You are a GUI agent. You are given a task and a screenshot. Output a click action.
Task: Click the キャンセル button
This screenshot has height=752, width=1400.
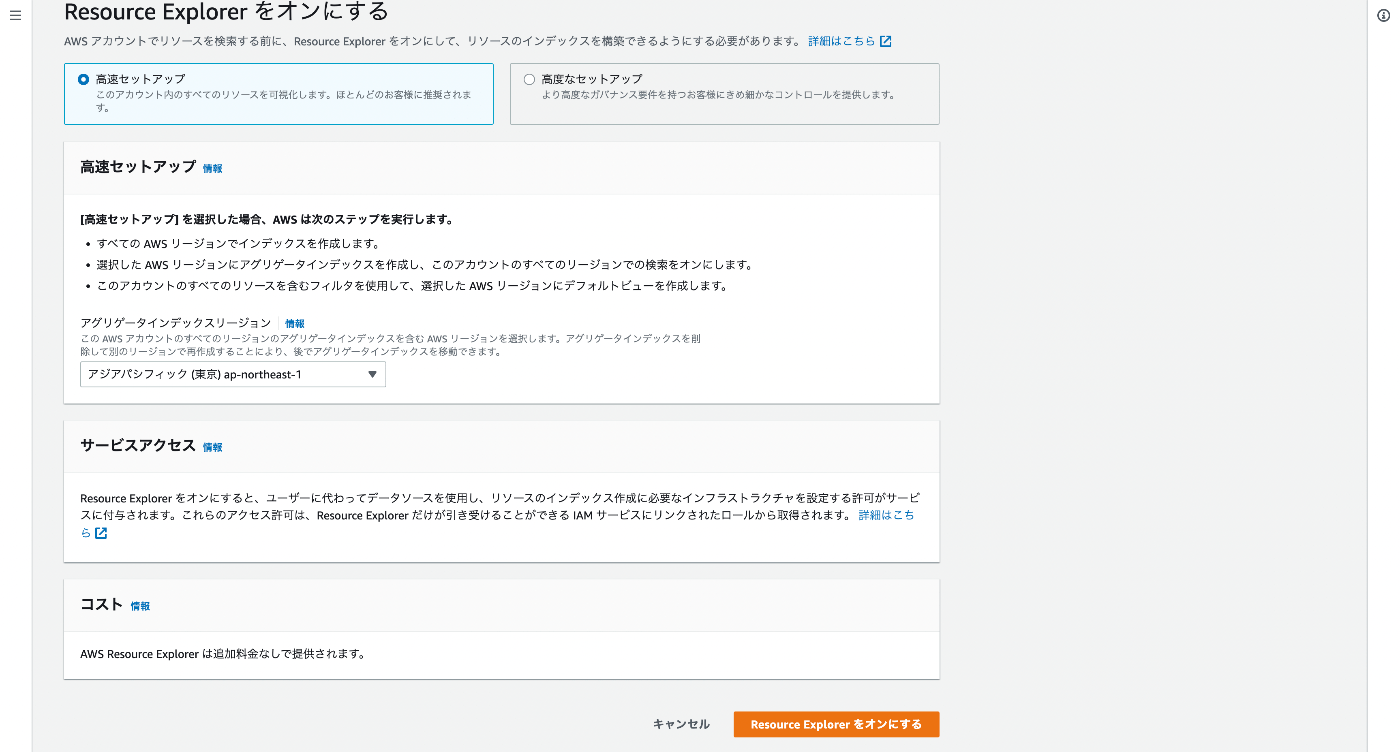point(681,725)
